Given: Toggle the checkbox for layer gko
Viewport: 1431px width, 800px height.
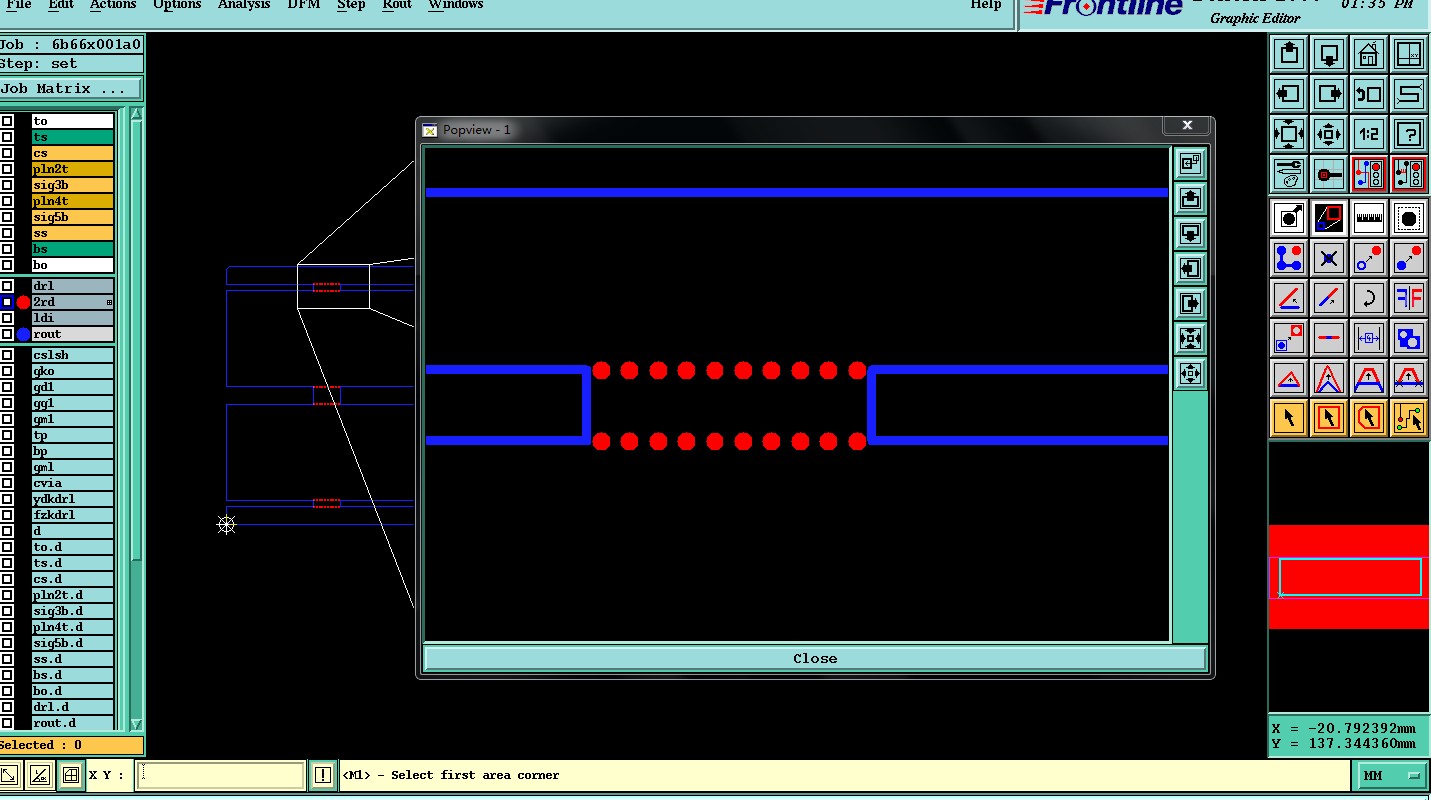Looking at the screenshot, I should 7,371.
